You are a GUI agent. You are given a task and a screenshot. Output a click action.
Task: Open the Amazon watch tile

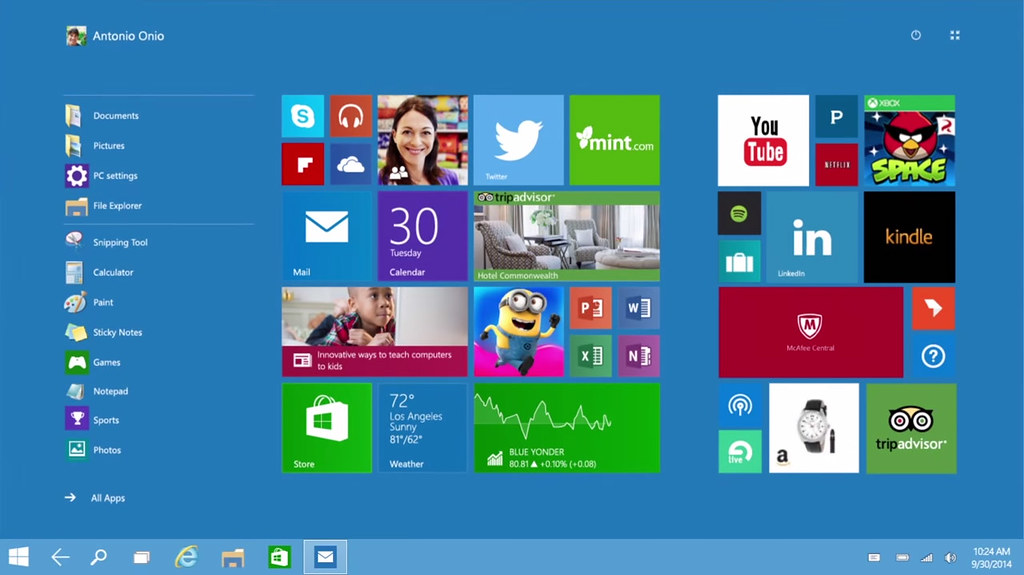point(814,429)
